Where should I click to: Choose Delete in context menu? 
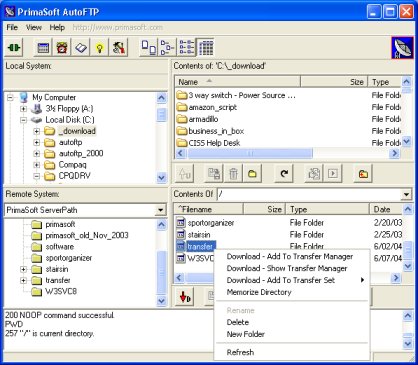tap(238, 322)
